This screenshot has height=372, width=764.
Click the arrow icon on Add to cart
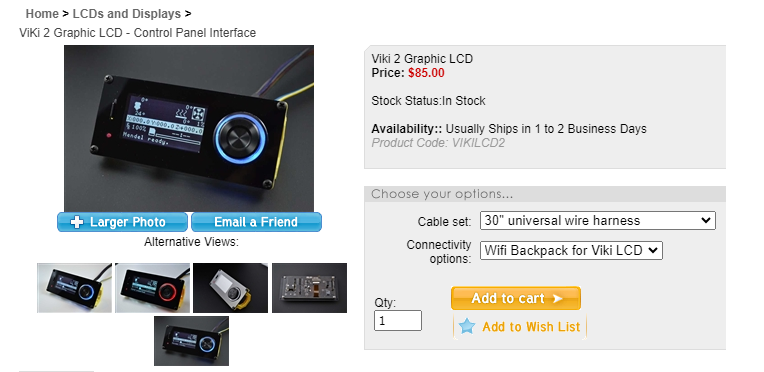pyautogui.click(x=557, y=298)
